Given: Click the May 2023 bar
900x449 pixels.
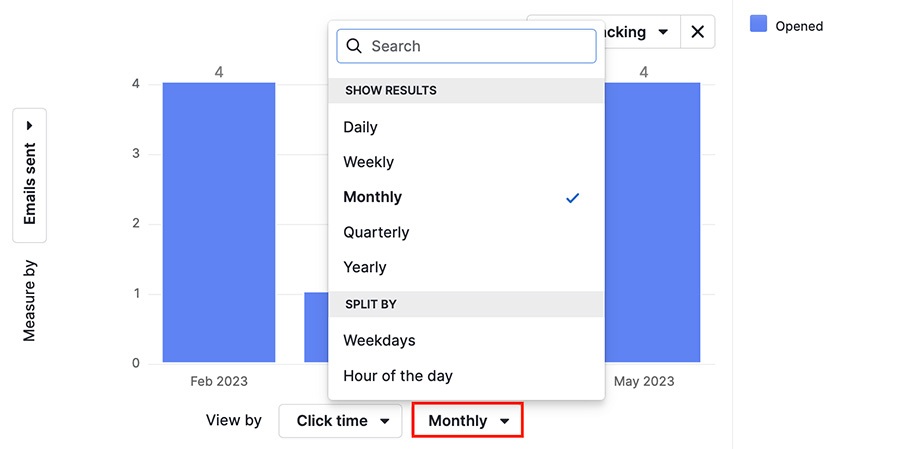Looking at the screenshot, I should click(x=652, y=222).
